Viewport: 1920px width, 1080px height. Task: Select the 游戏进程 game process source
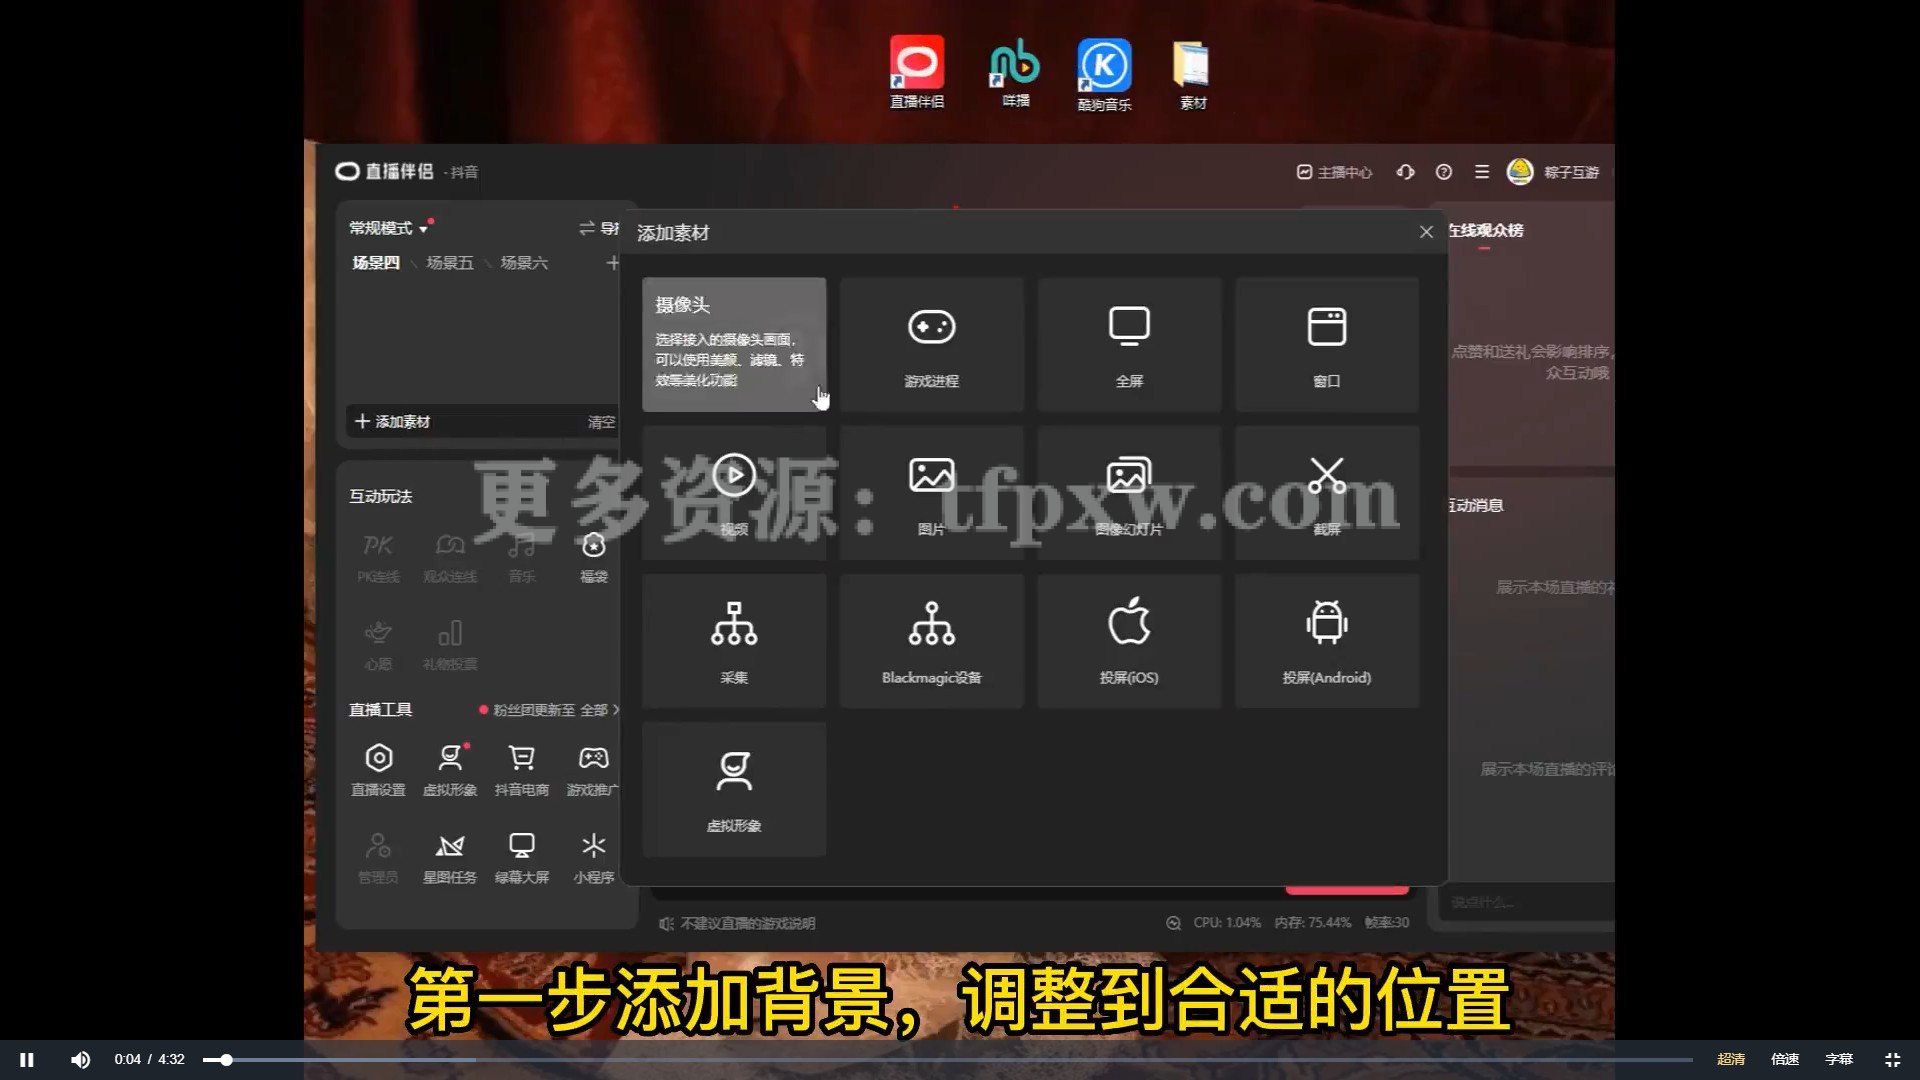(931, 345)
